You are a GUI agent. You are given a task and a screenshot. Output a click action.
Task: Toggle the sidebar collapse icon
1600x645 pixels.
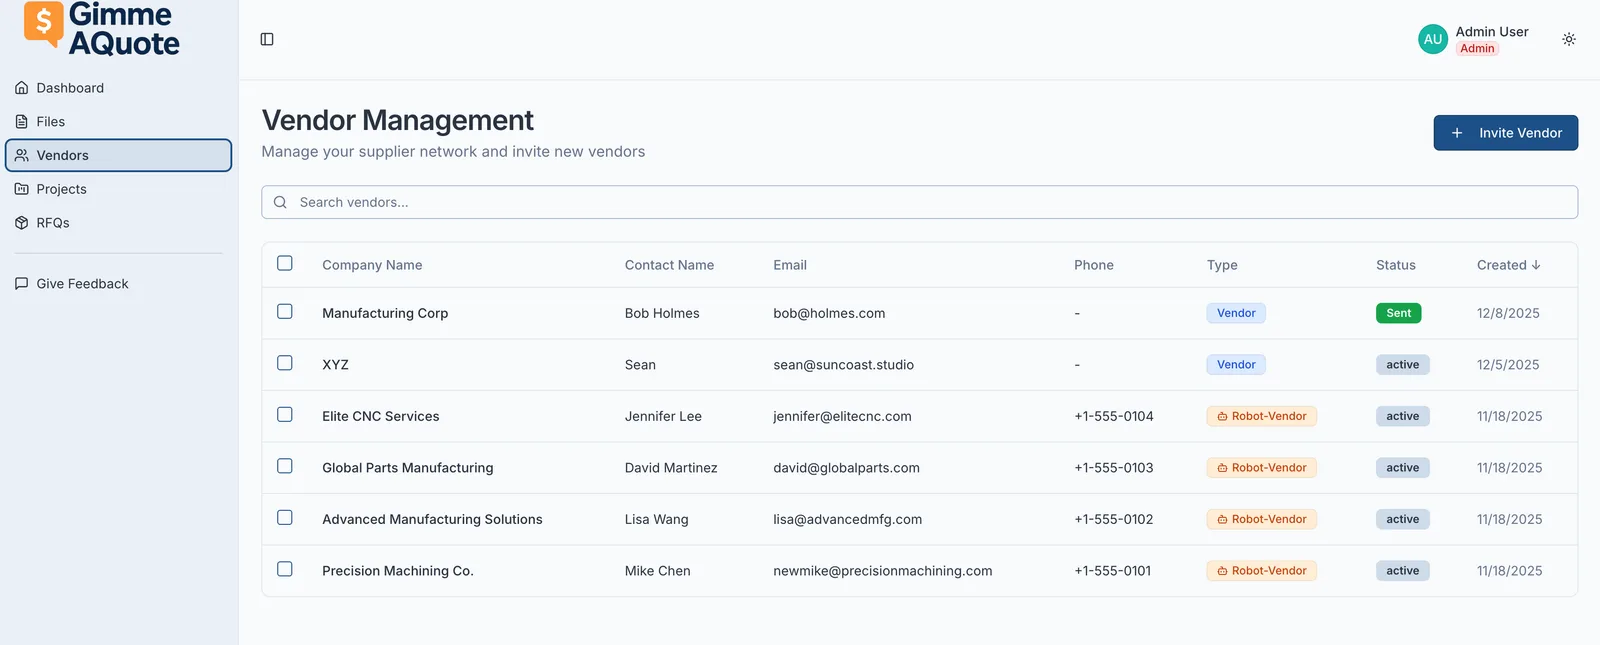click(x=267, y=39)
